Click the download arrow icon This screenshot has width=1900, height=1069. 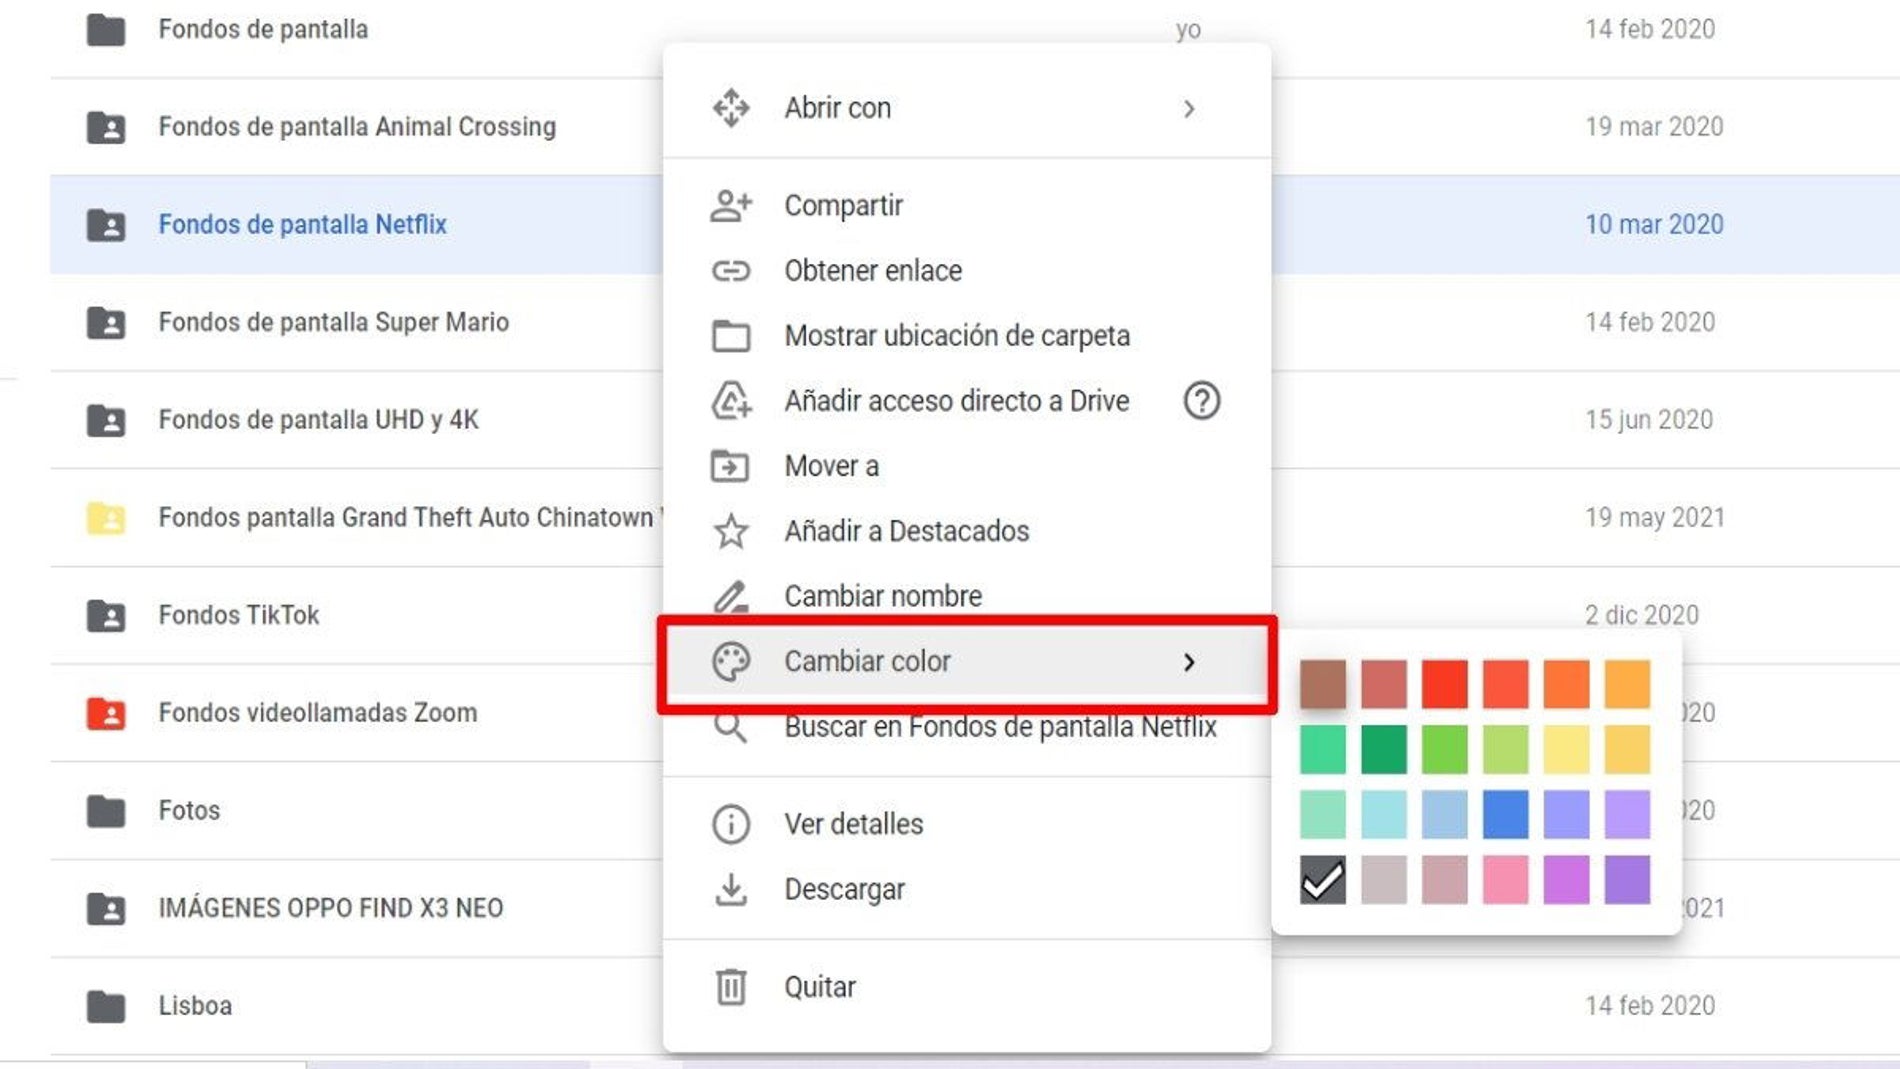coord(730,889)
